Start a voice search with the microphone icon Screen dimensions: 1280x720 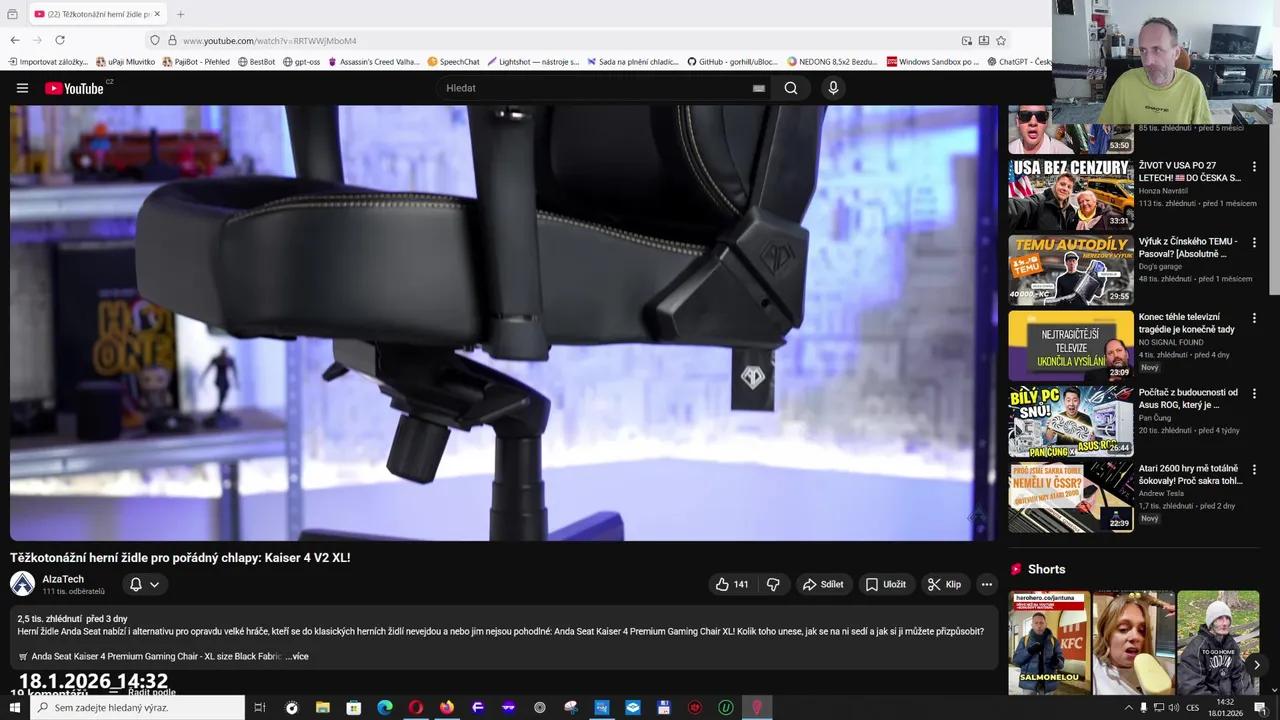point(833,88)
